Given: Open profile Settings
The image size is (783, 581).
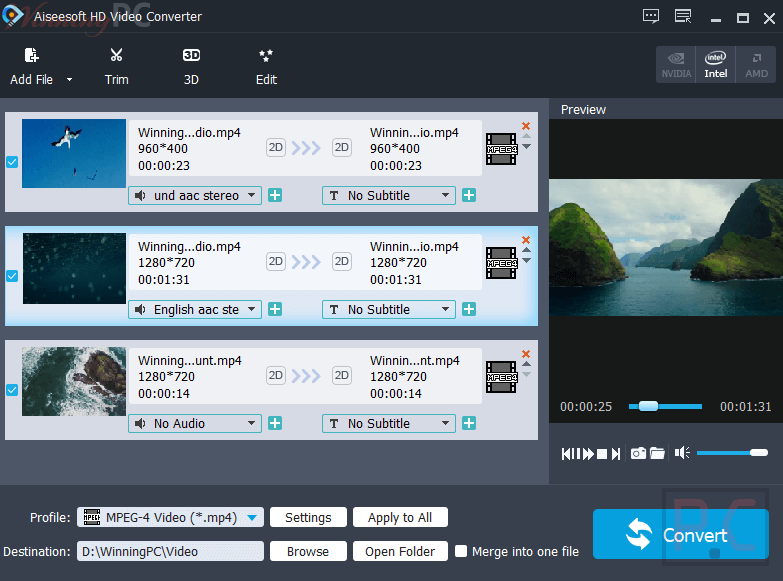Looking at the screenshot, I should 308,517.
